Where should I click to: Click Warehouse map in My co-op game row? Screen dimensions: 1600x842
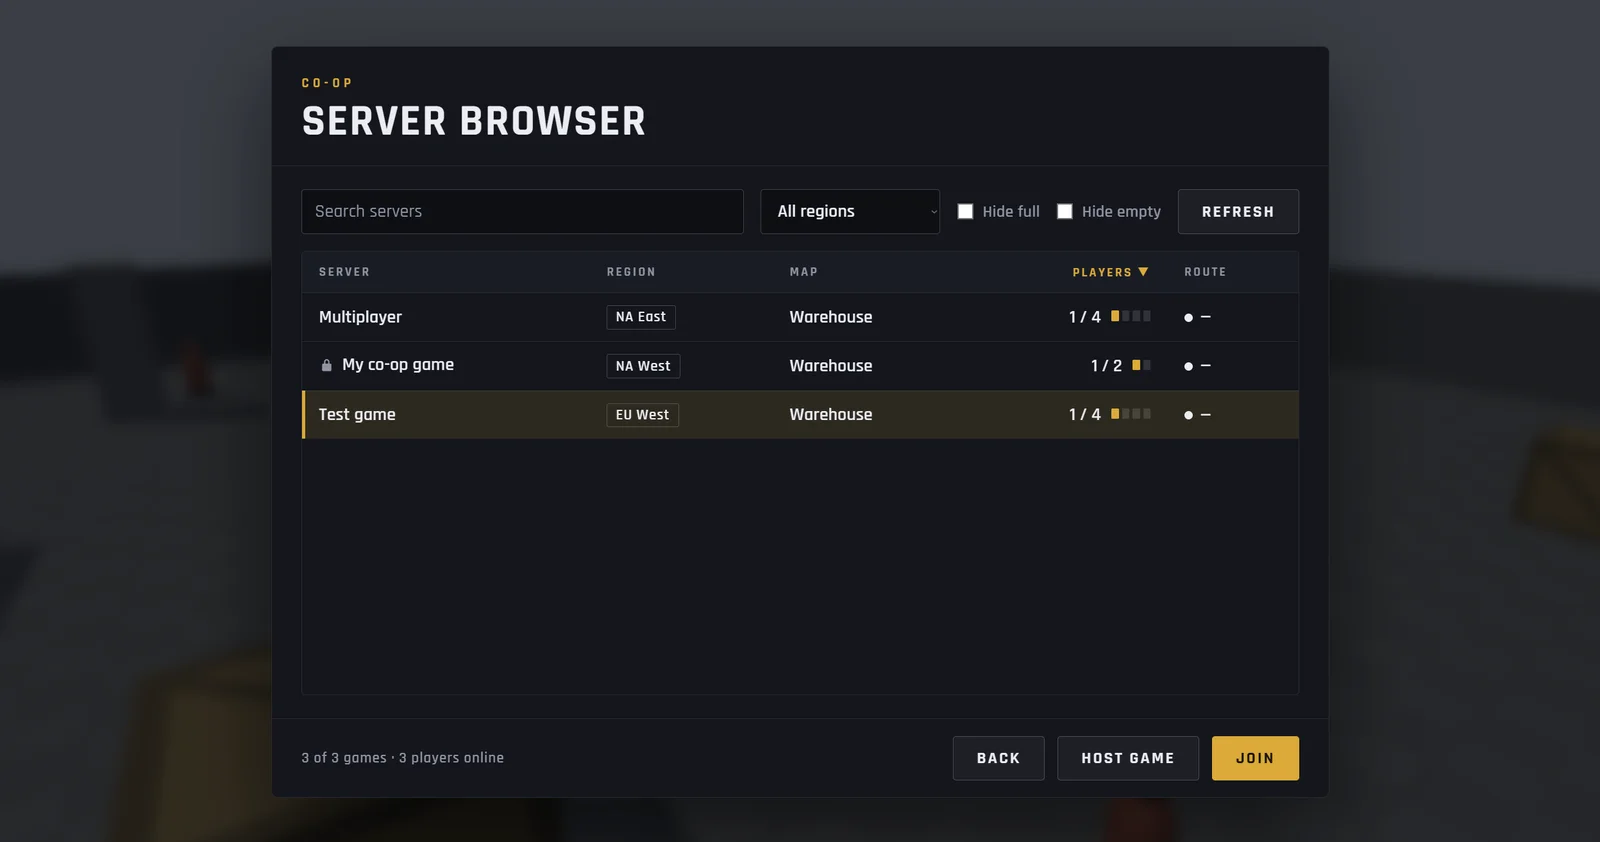tap(831, 366)
